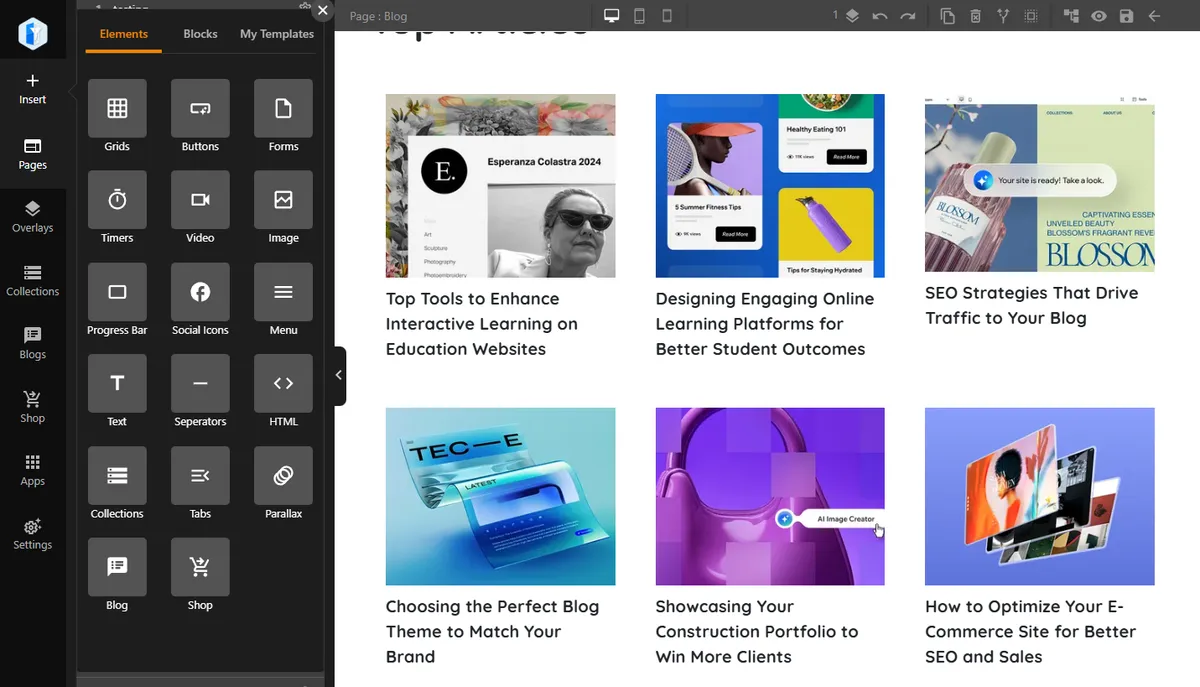Open Apps in left sidebar
The height and width of the screenshot is (687, 1200).
pyautogui.click(x=33, y=471)
